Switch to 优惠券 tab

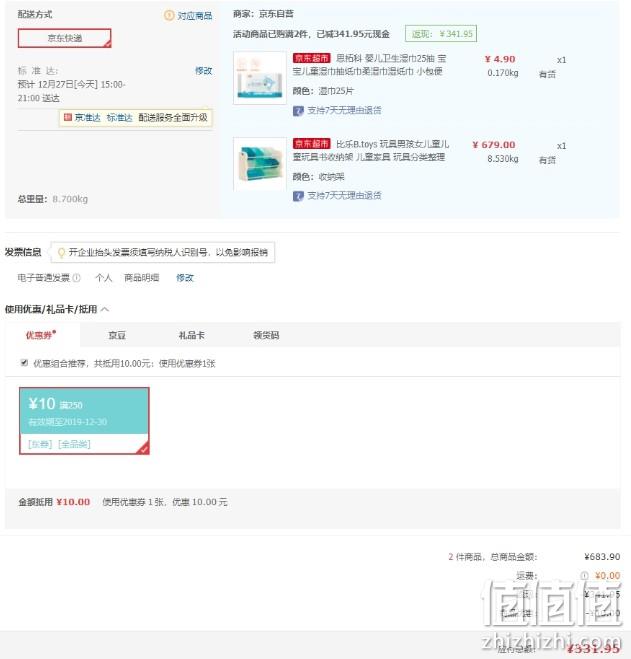tap(42, 335)
